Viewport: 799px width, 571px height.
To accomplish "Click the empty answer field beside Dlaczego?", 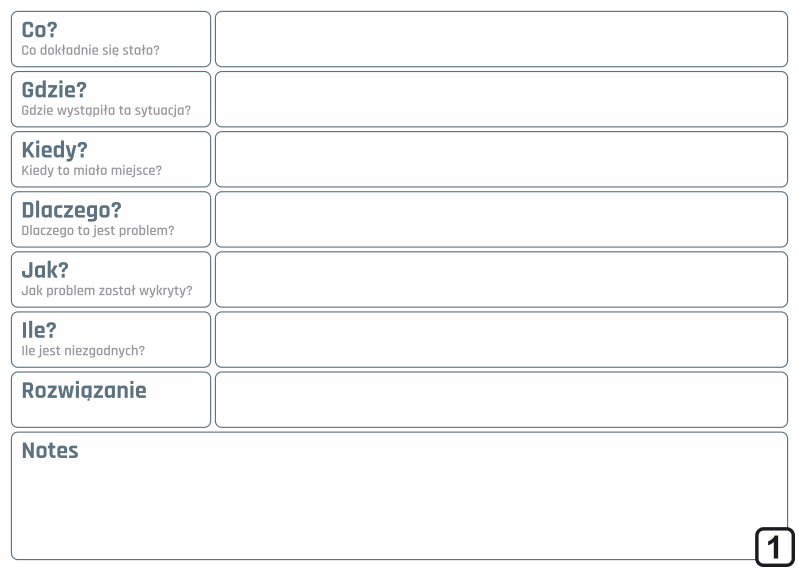I will (x=501, y=220).
